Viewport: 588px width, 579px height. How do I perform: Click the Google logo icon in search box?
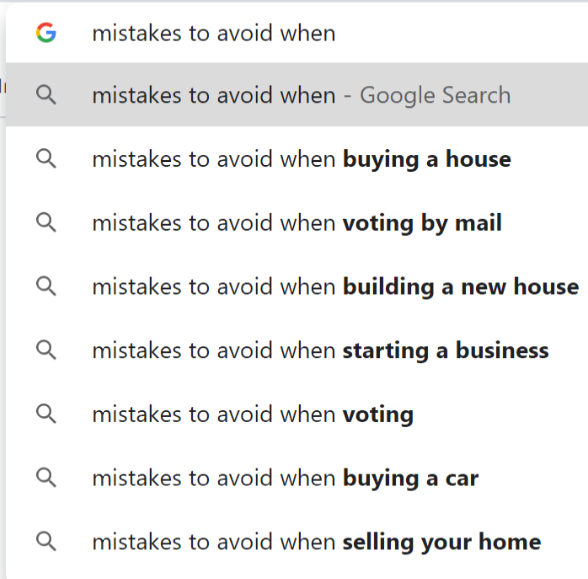(x=46, y=33)
